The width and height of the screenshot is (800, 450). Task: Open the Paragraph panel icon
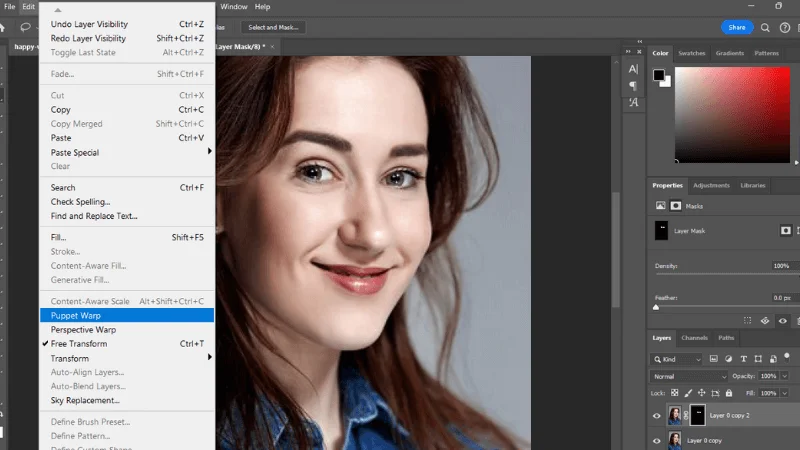tap(633, 85)
